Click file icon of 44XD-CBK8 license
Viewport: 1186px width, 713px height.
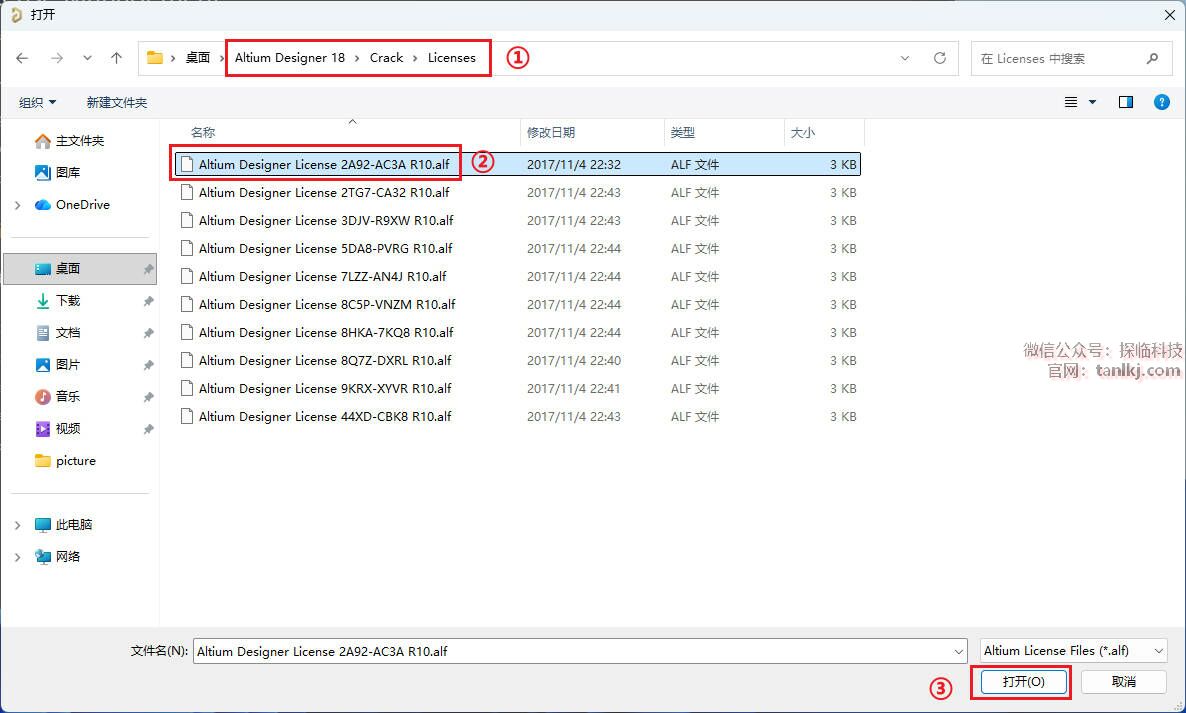coord(186,416)
